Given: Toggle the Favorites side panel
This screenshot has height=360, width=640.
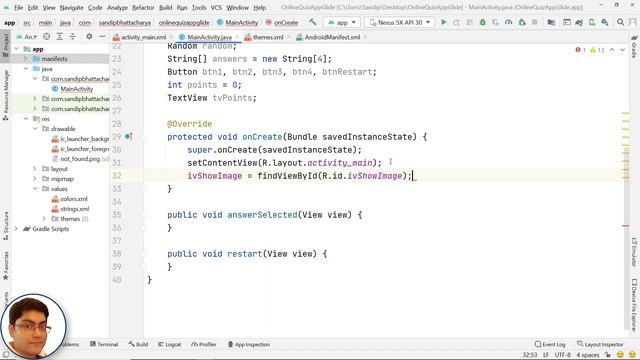Looking at the screenshot, I should 6,266.
